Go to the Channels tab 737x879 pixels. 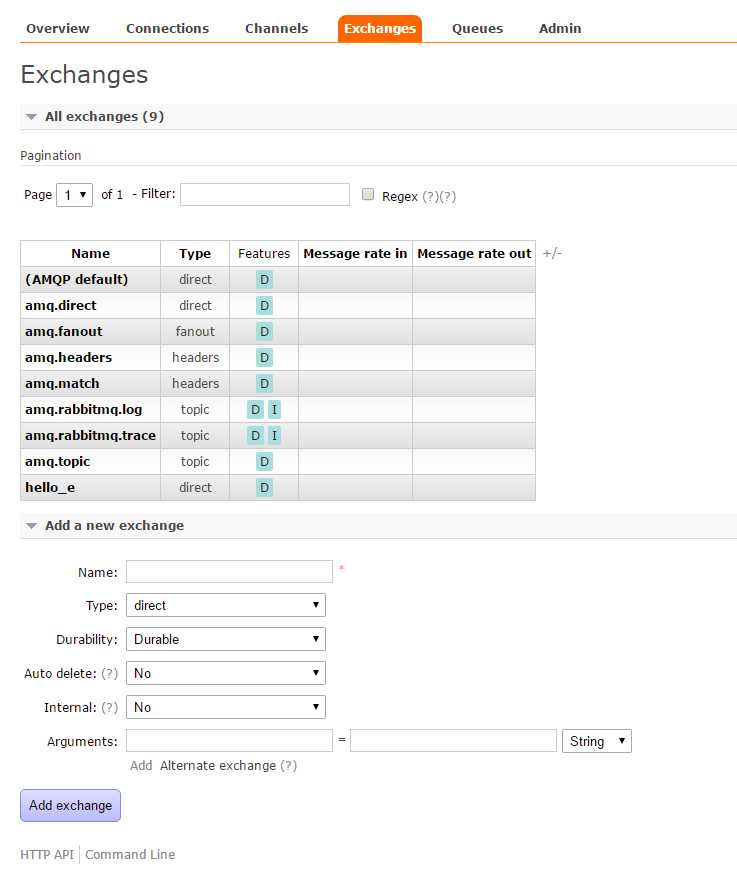(x=276, y=29)
